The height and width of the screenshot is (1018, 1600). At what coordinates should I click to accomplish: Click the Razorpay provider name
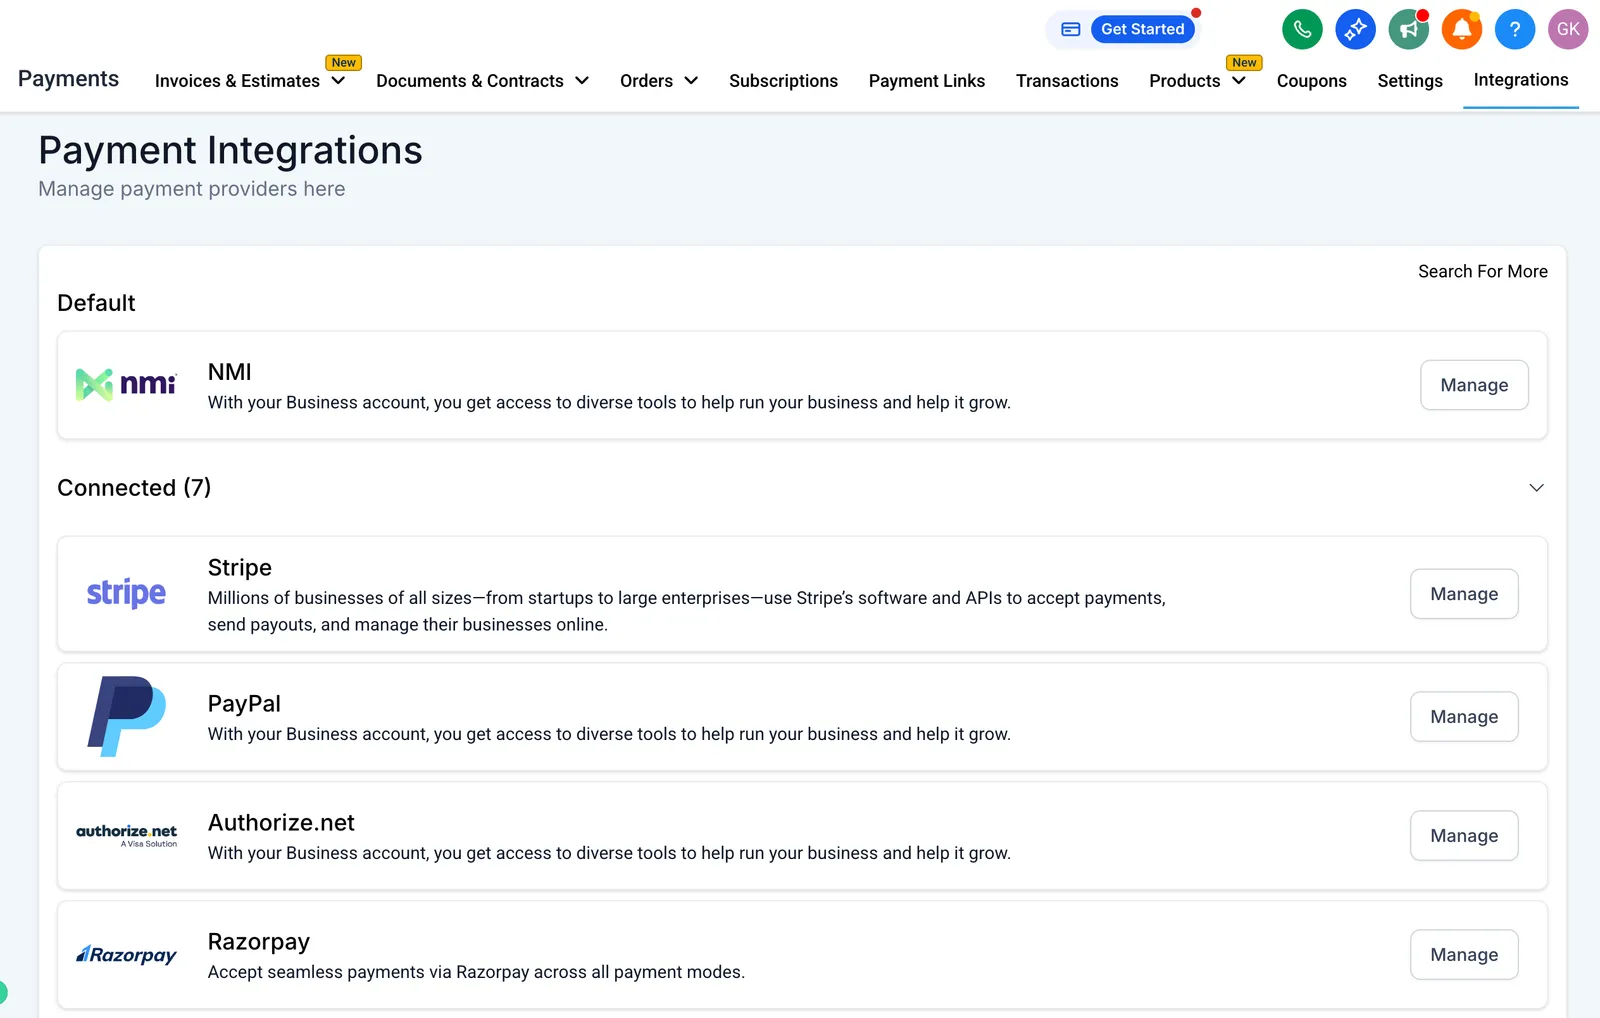pos(259,942)
